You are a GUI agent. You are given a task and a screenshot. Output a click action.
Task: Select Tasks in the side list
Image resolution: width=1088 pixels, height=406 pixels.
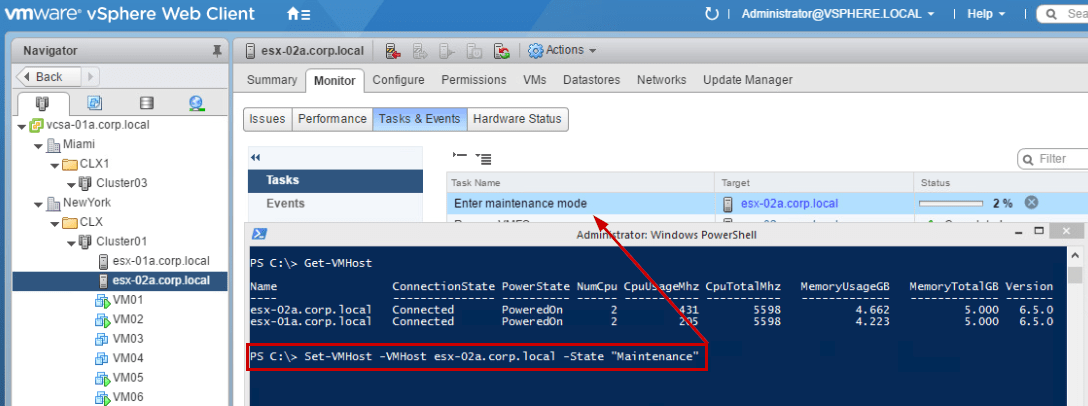[335, 180]
